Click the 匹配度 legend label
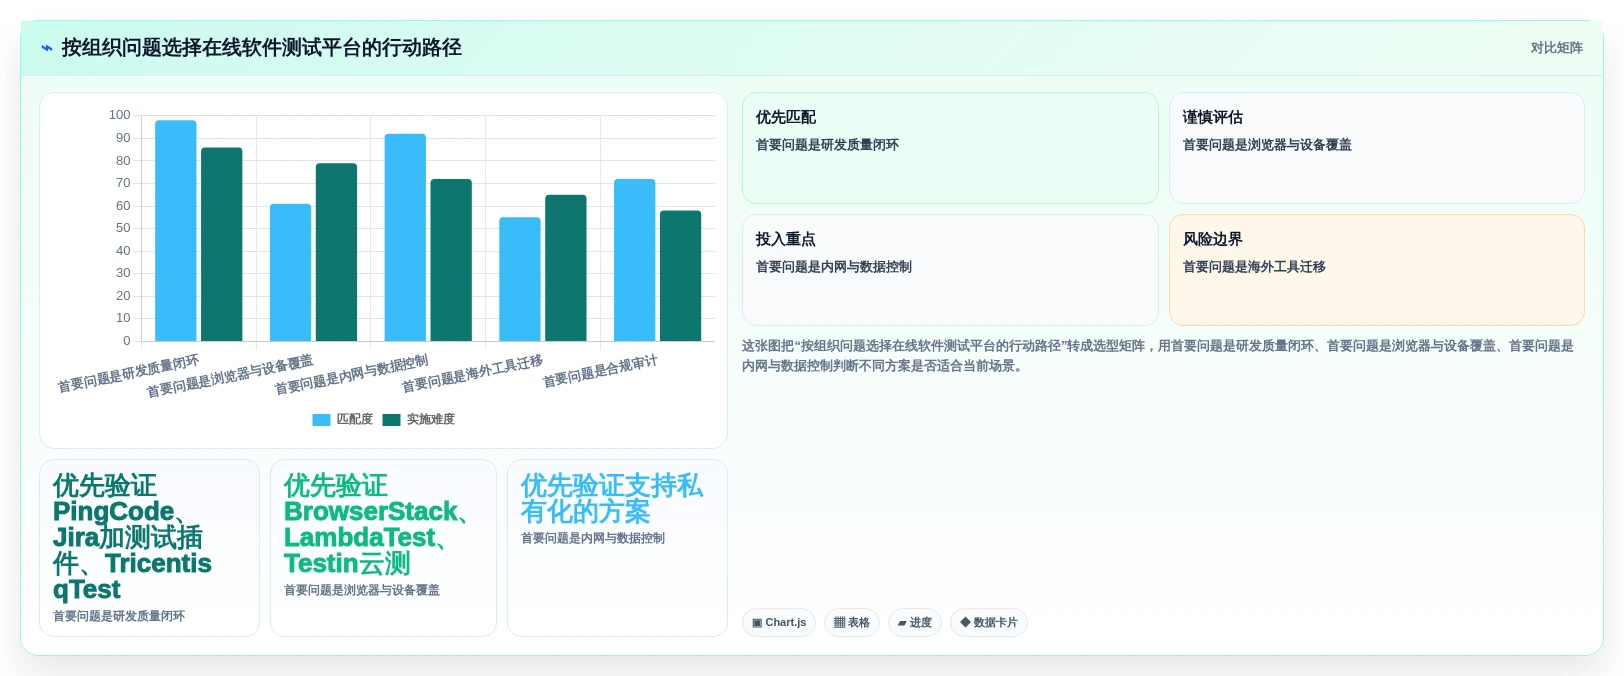The height and width of the screenshot is (676, 1624). pyautogui.click(x=354, y=420)
